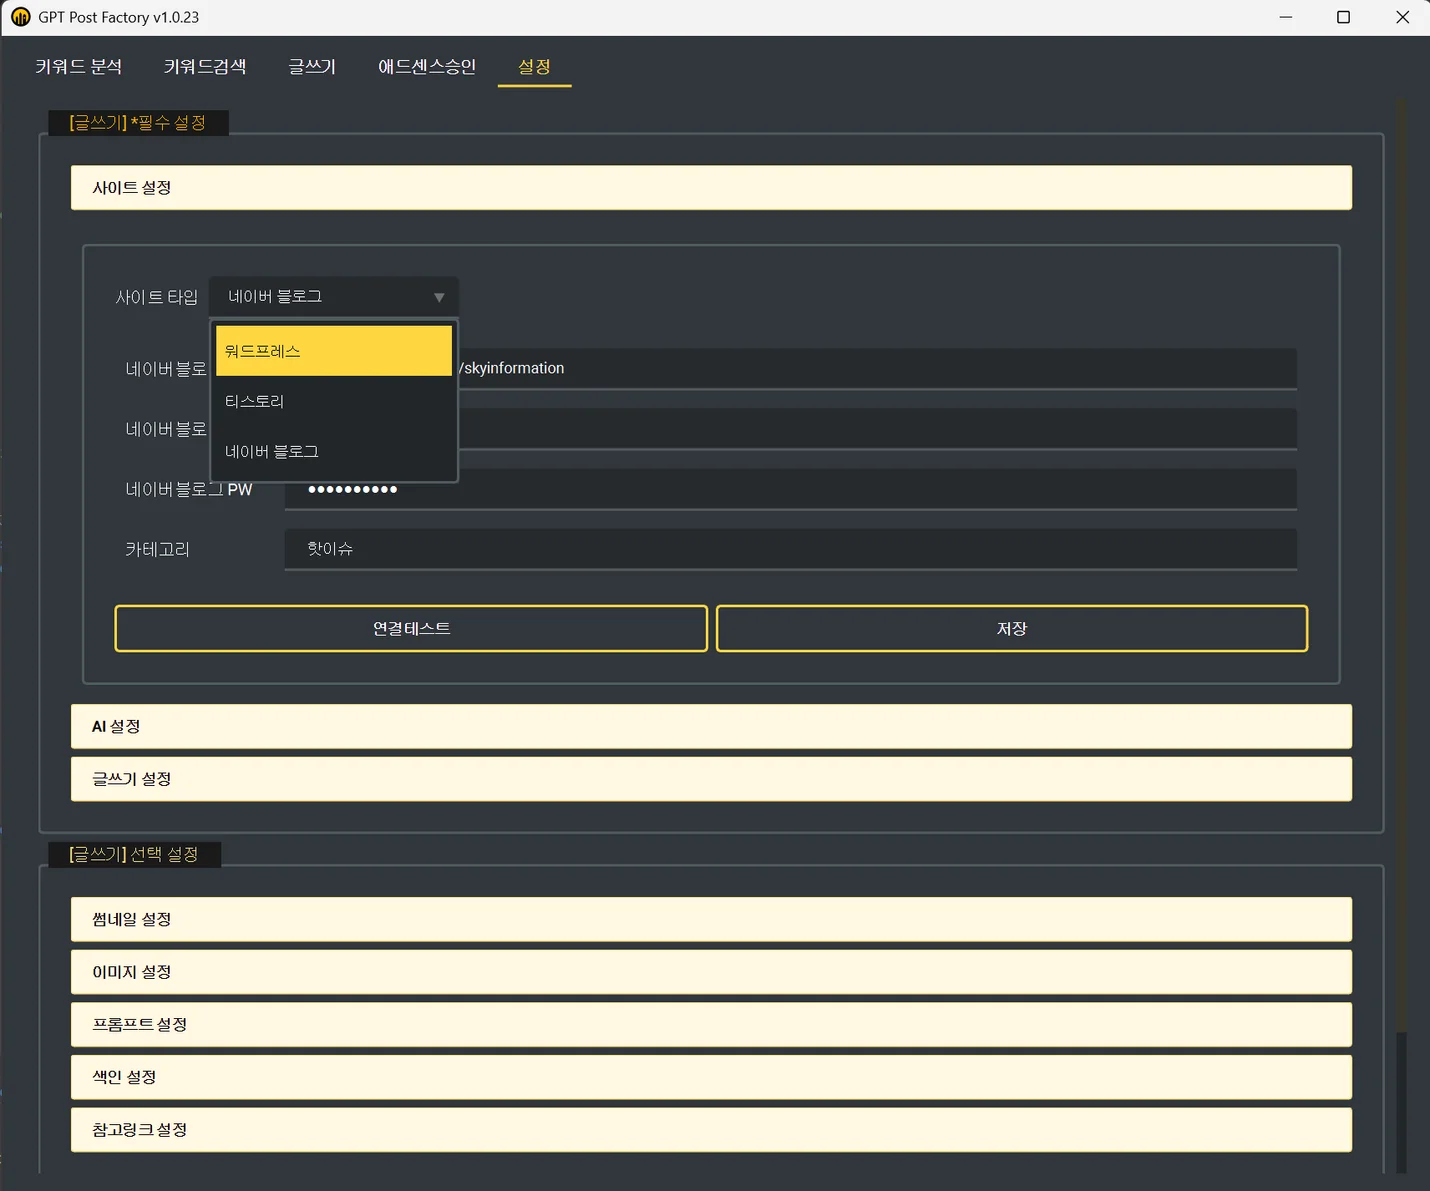Maximize the GPT Post Factory window

pos(1344,17)
